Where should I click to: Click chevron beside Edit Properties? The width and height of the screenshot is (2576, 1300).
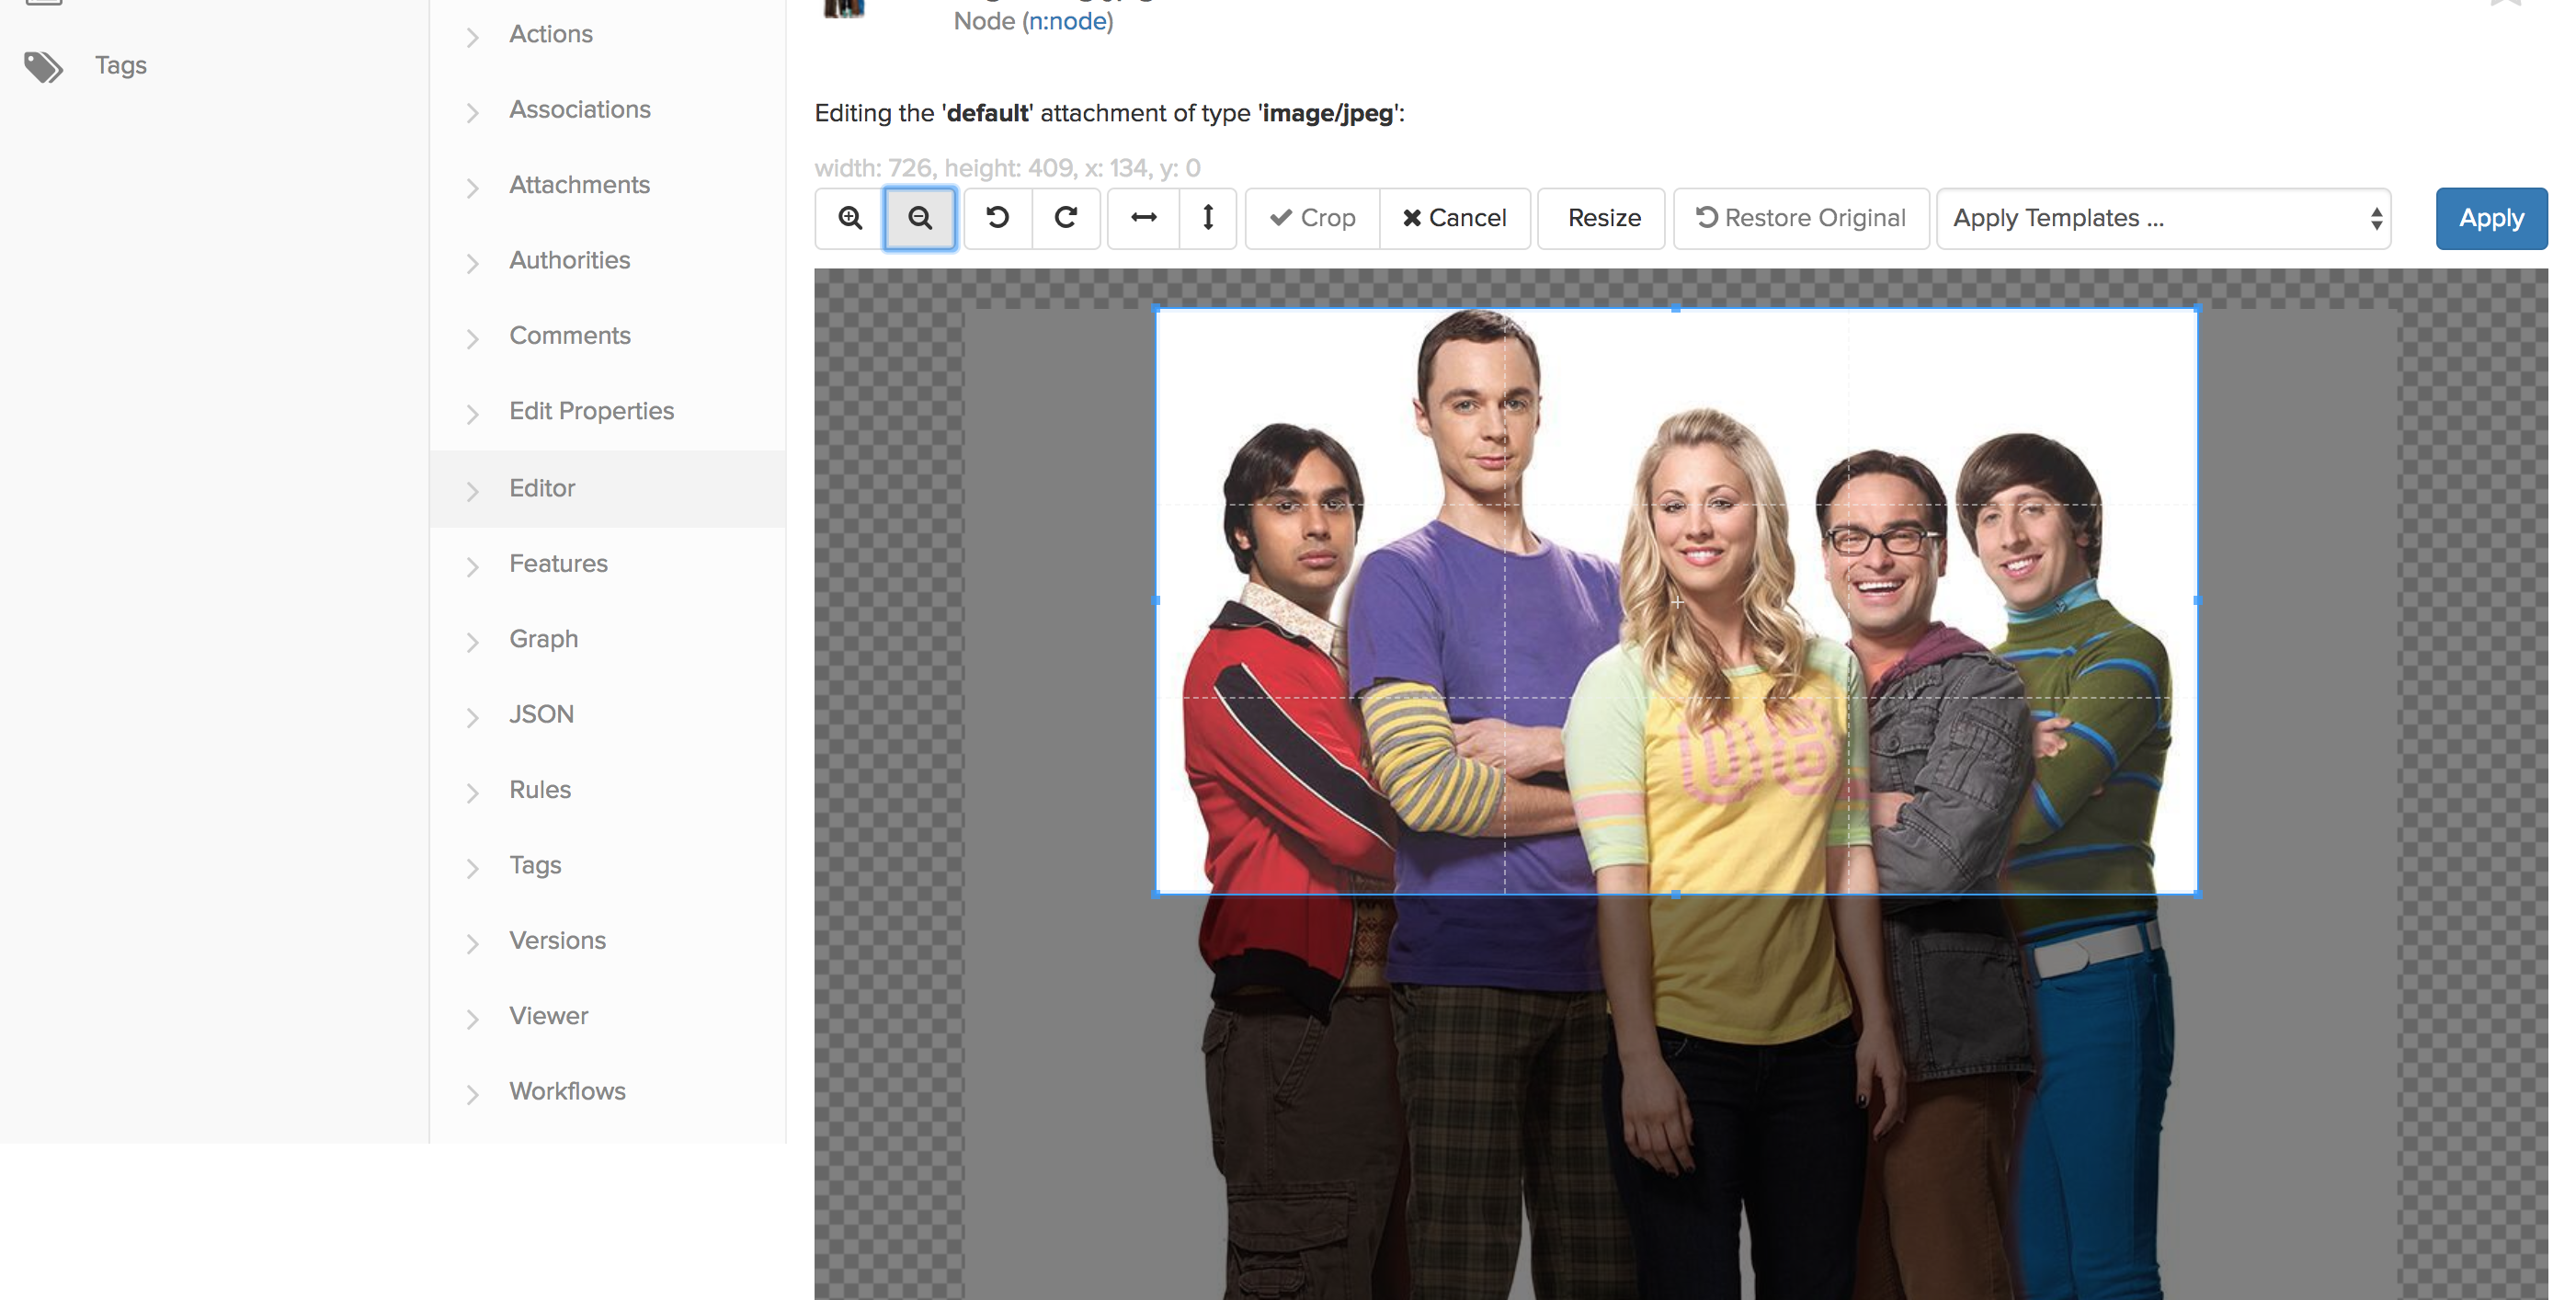(x=473, y=415)
